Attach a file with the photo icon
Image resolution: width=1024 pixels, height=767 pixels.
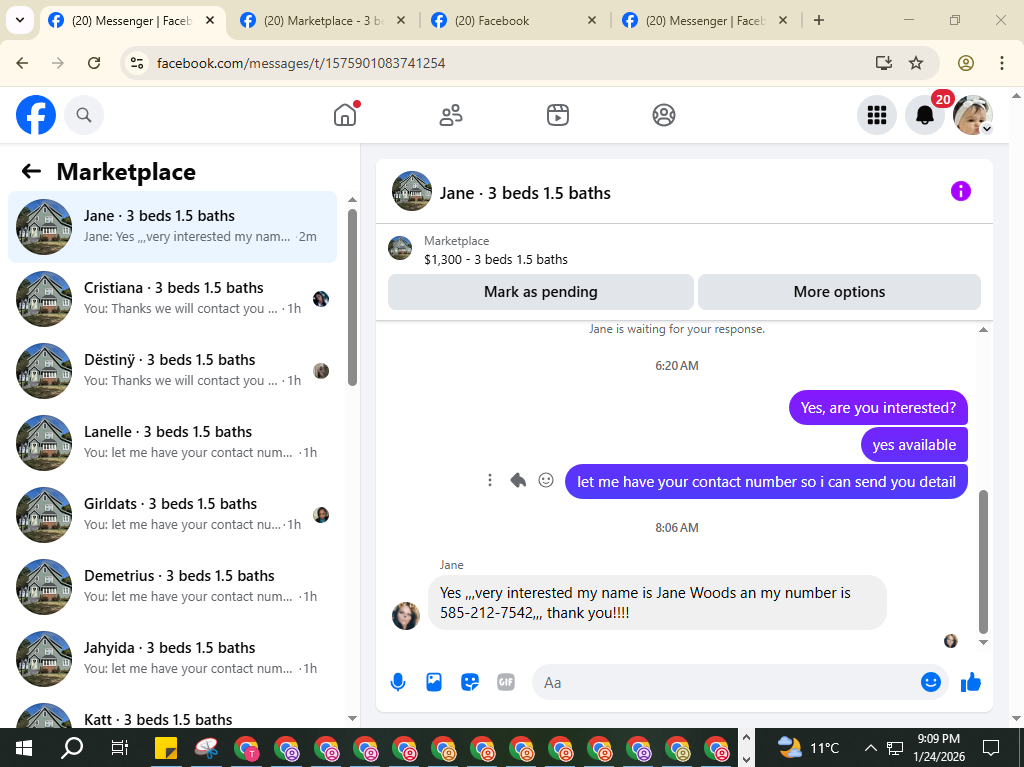[434, 682]
